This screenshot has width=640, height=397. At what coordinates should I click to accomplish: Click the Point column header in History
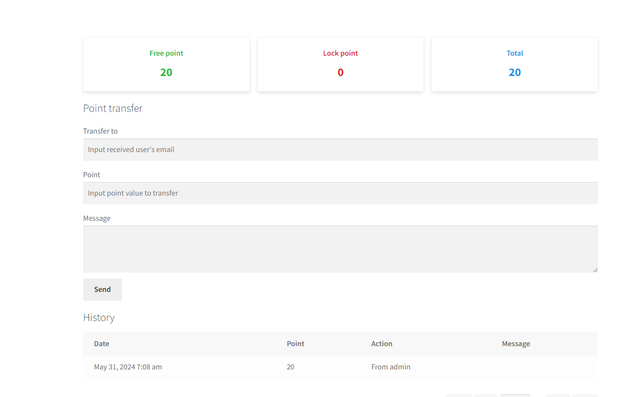[295, 344]
